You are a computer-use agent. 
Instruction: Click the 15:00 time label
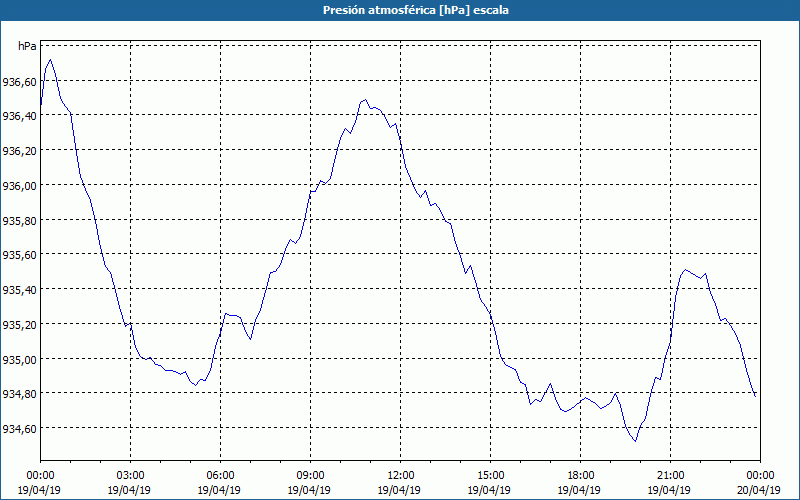point(491,476)
